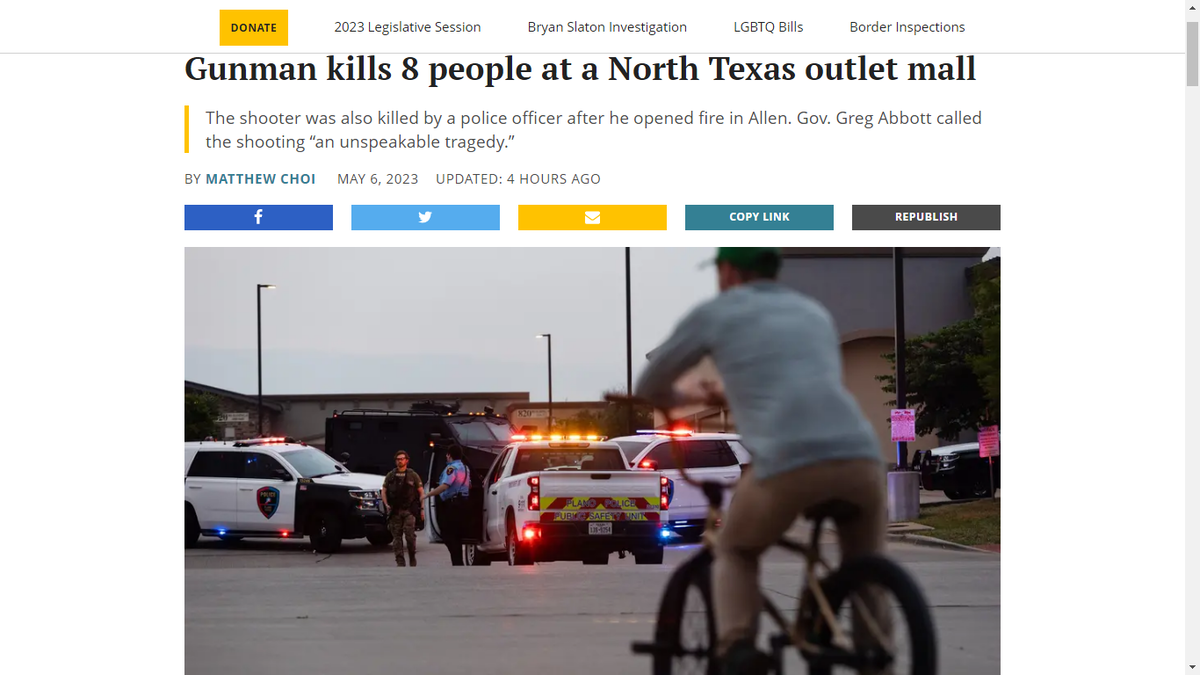Viewport: 1200px width, 675px height.
Task: Copy the article link with COPY LINK
Action: click(759, 217)
